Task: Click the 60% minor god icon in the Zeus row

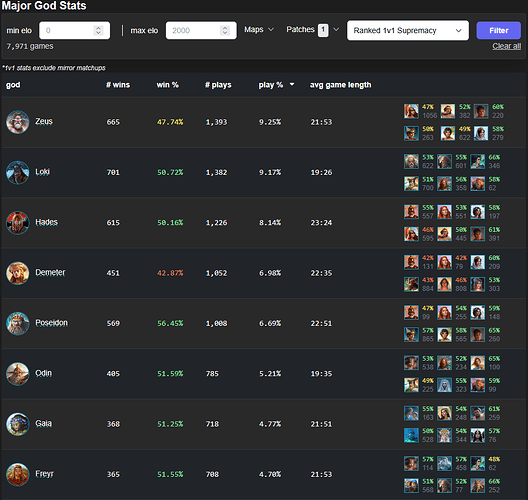Action: coord(481,111)
